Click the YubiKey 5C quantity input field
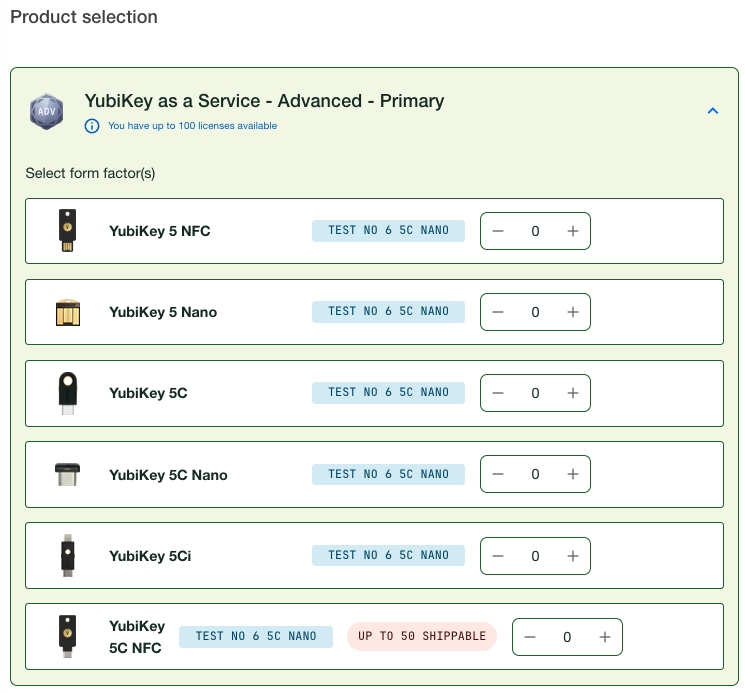The width and height of the screenshot is (745, 693). point(535,393)
